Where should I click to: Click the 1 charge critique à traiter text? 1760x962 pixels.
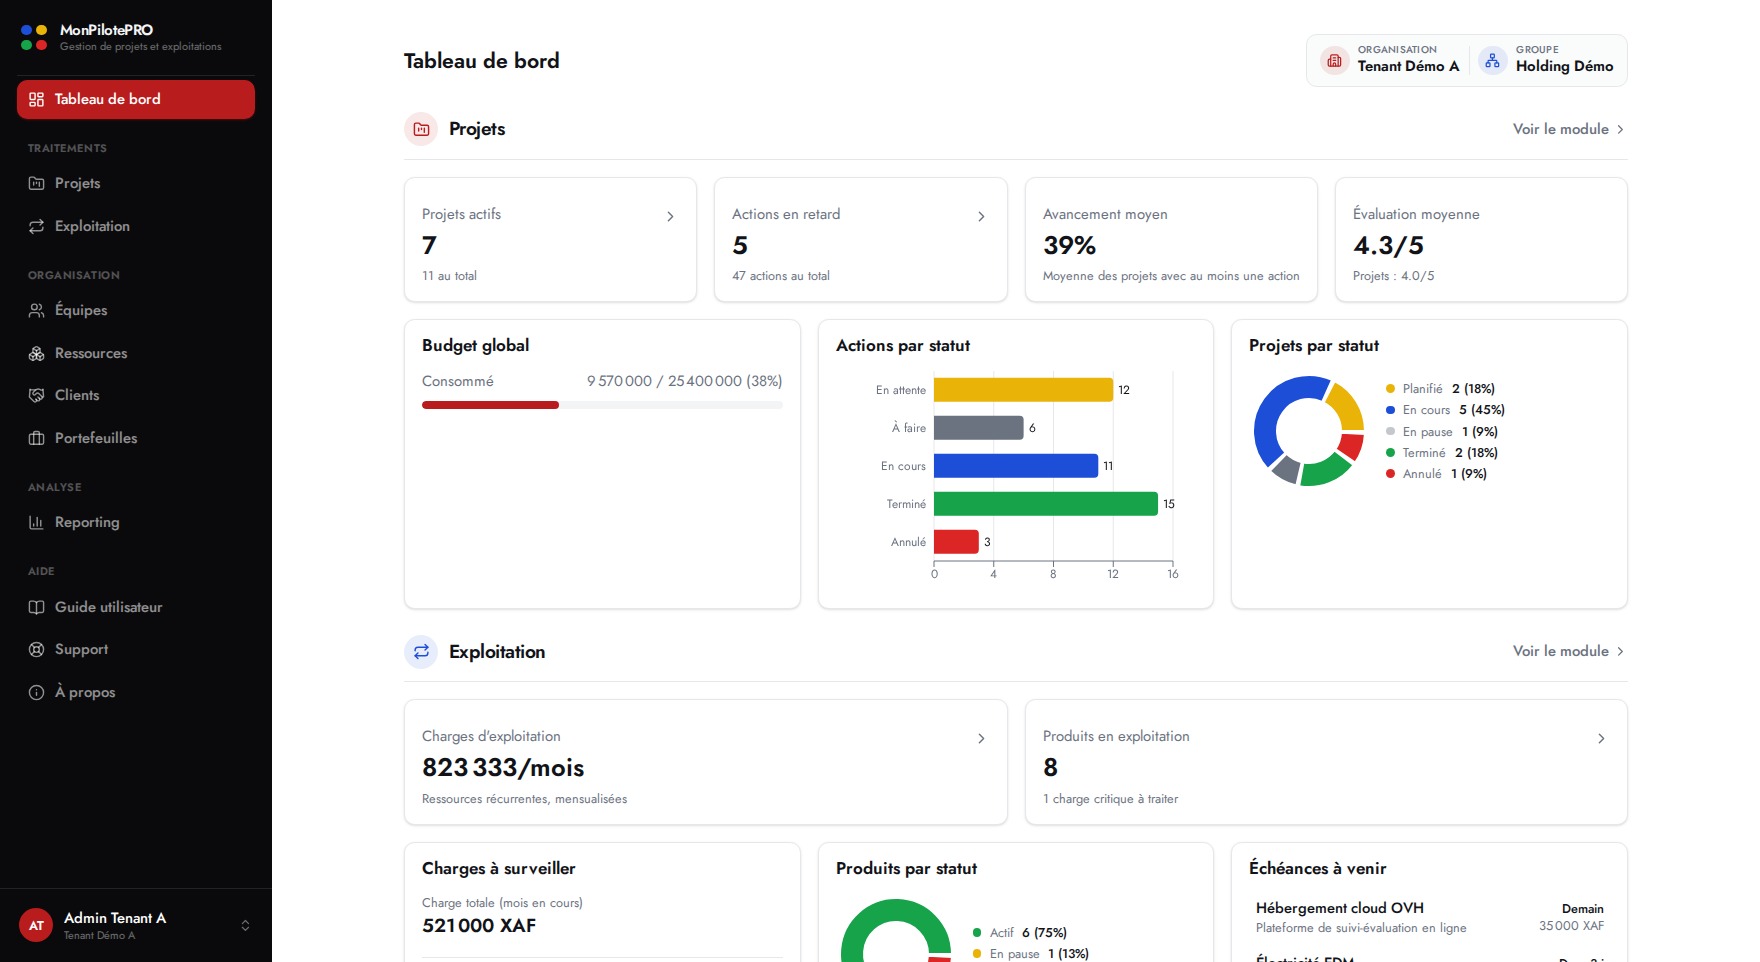[1110, 799]
